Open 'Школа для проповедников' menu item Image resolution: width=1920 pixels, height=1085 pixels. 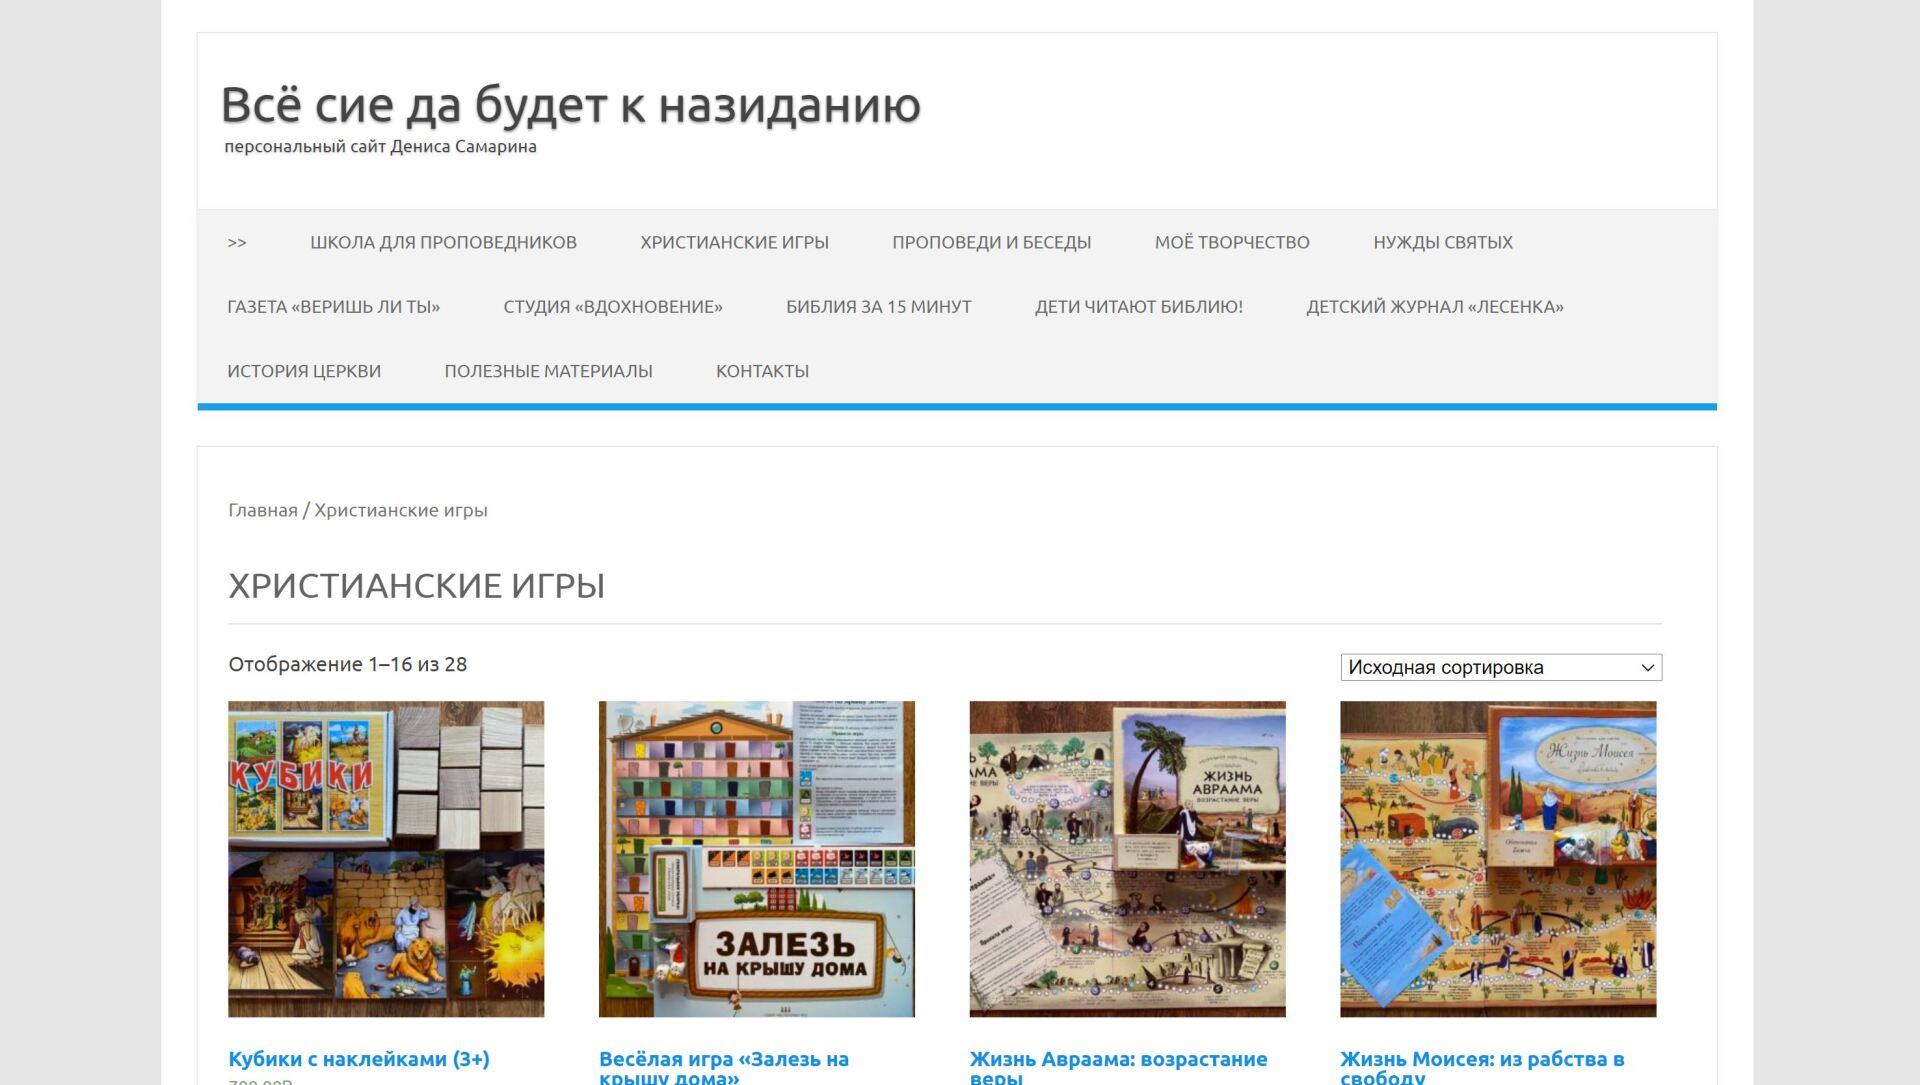[443, 242]
